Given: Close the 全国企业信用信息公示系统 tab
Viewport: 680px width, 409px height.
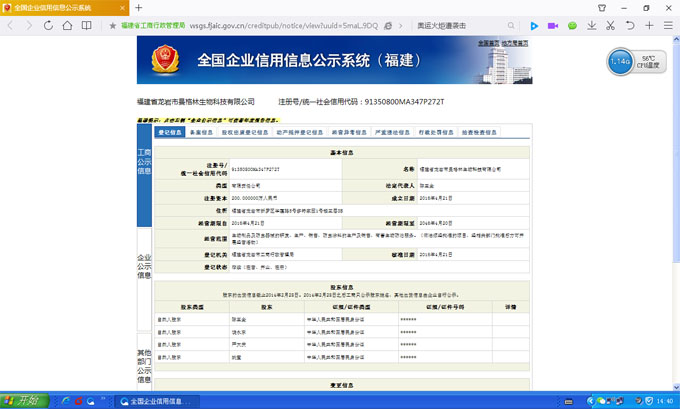Looking at the screenshot, I should 122,8.
